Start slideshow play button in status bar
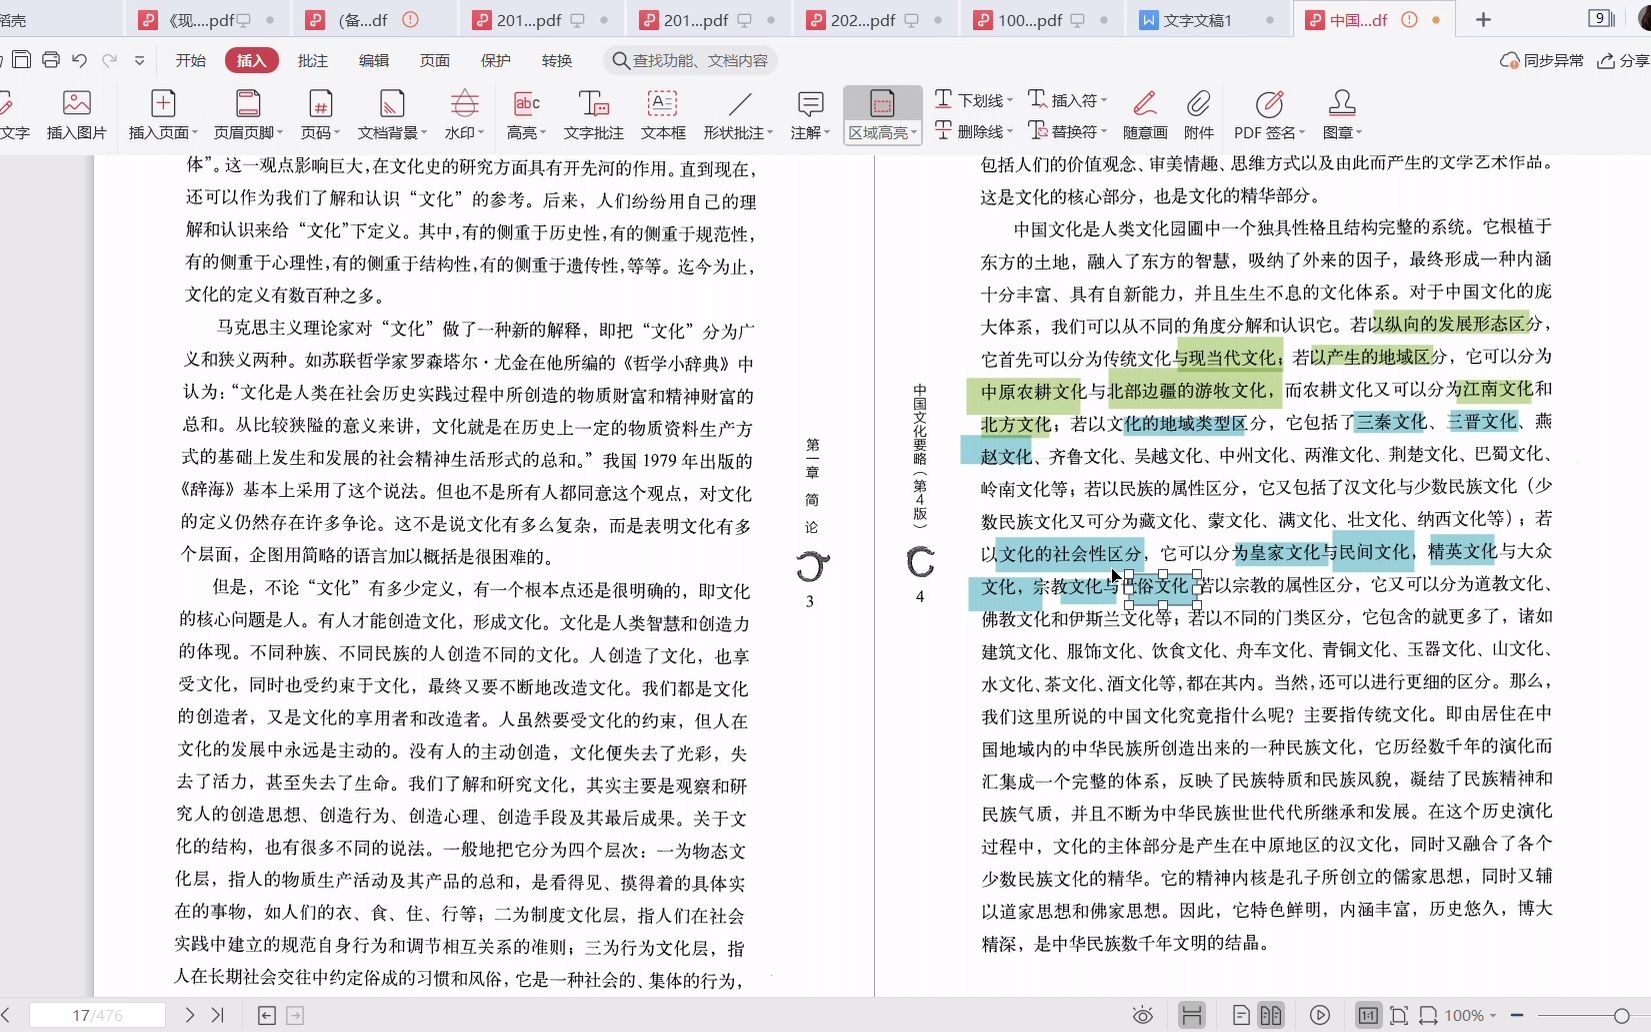The height and width of the screenshot is (1032, 1651). coord(1320,1015)
